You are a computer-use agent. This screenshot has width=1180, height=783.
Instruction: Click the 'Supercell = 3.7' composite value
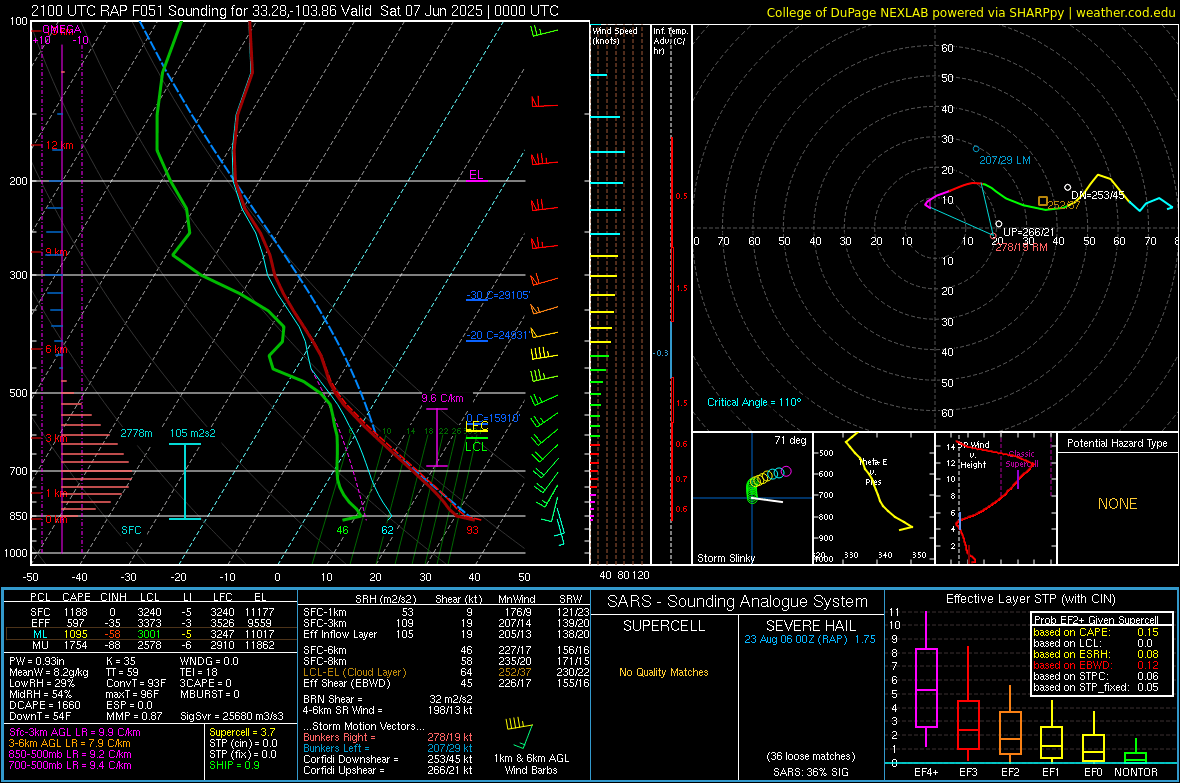(x=242, y=732)
